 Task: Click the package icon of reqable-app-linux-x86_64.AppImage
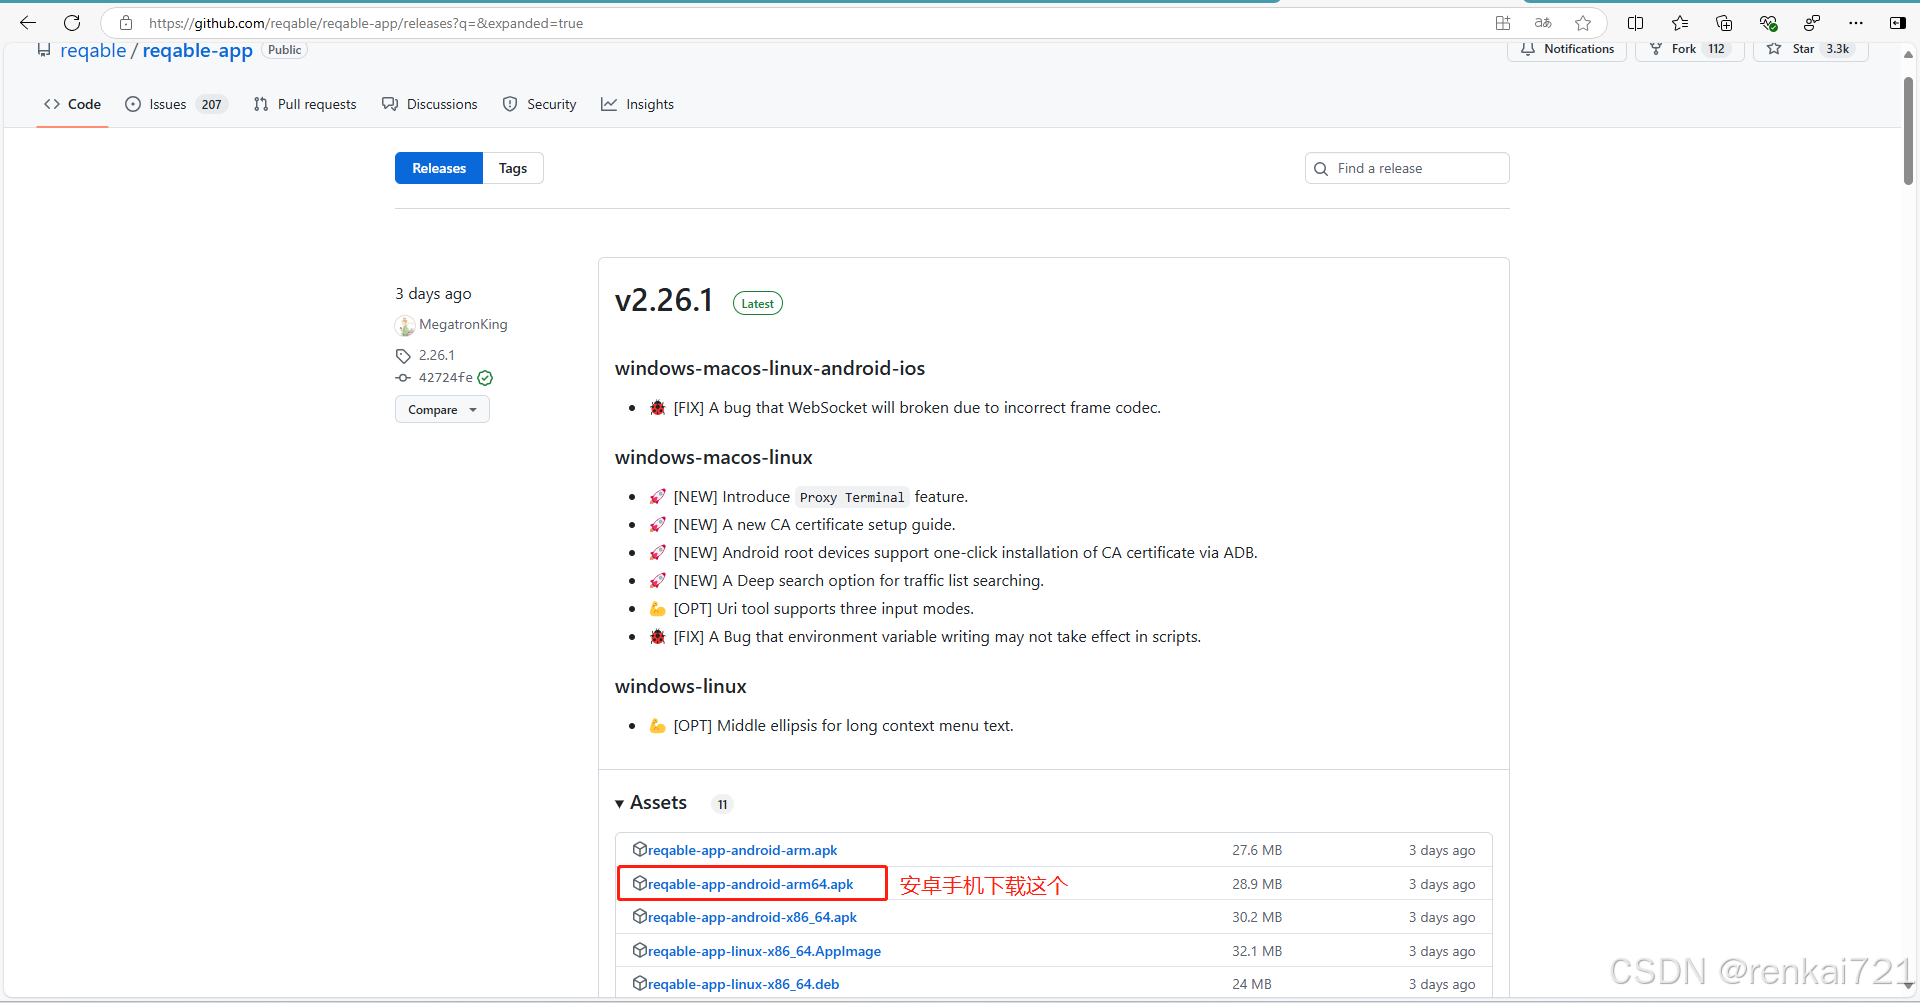[x=640, y=950]
